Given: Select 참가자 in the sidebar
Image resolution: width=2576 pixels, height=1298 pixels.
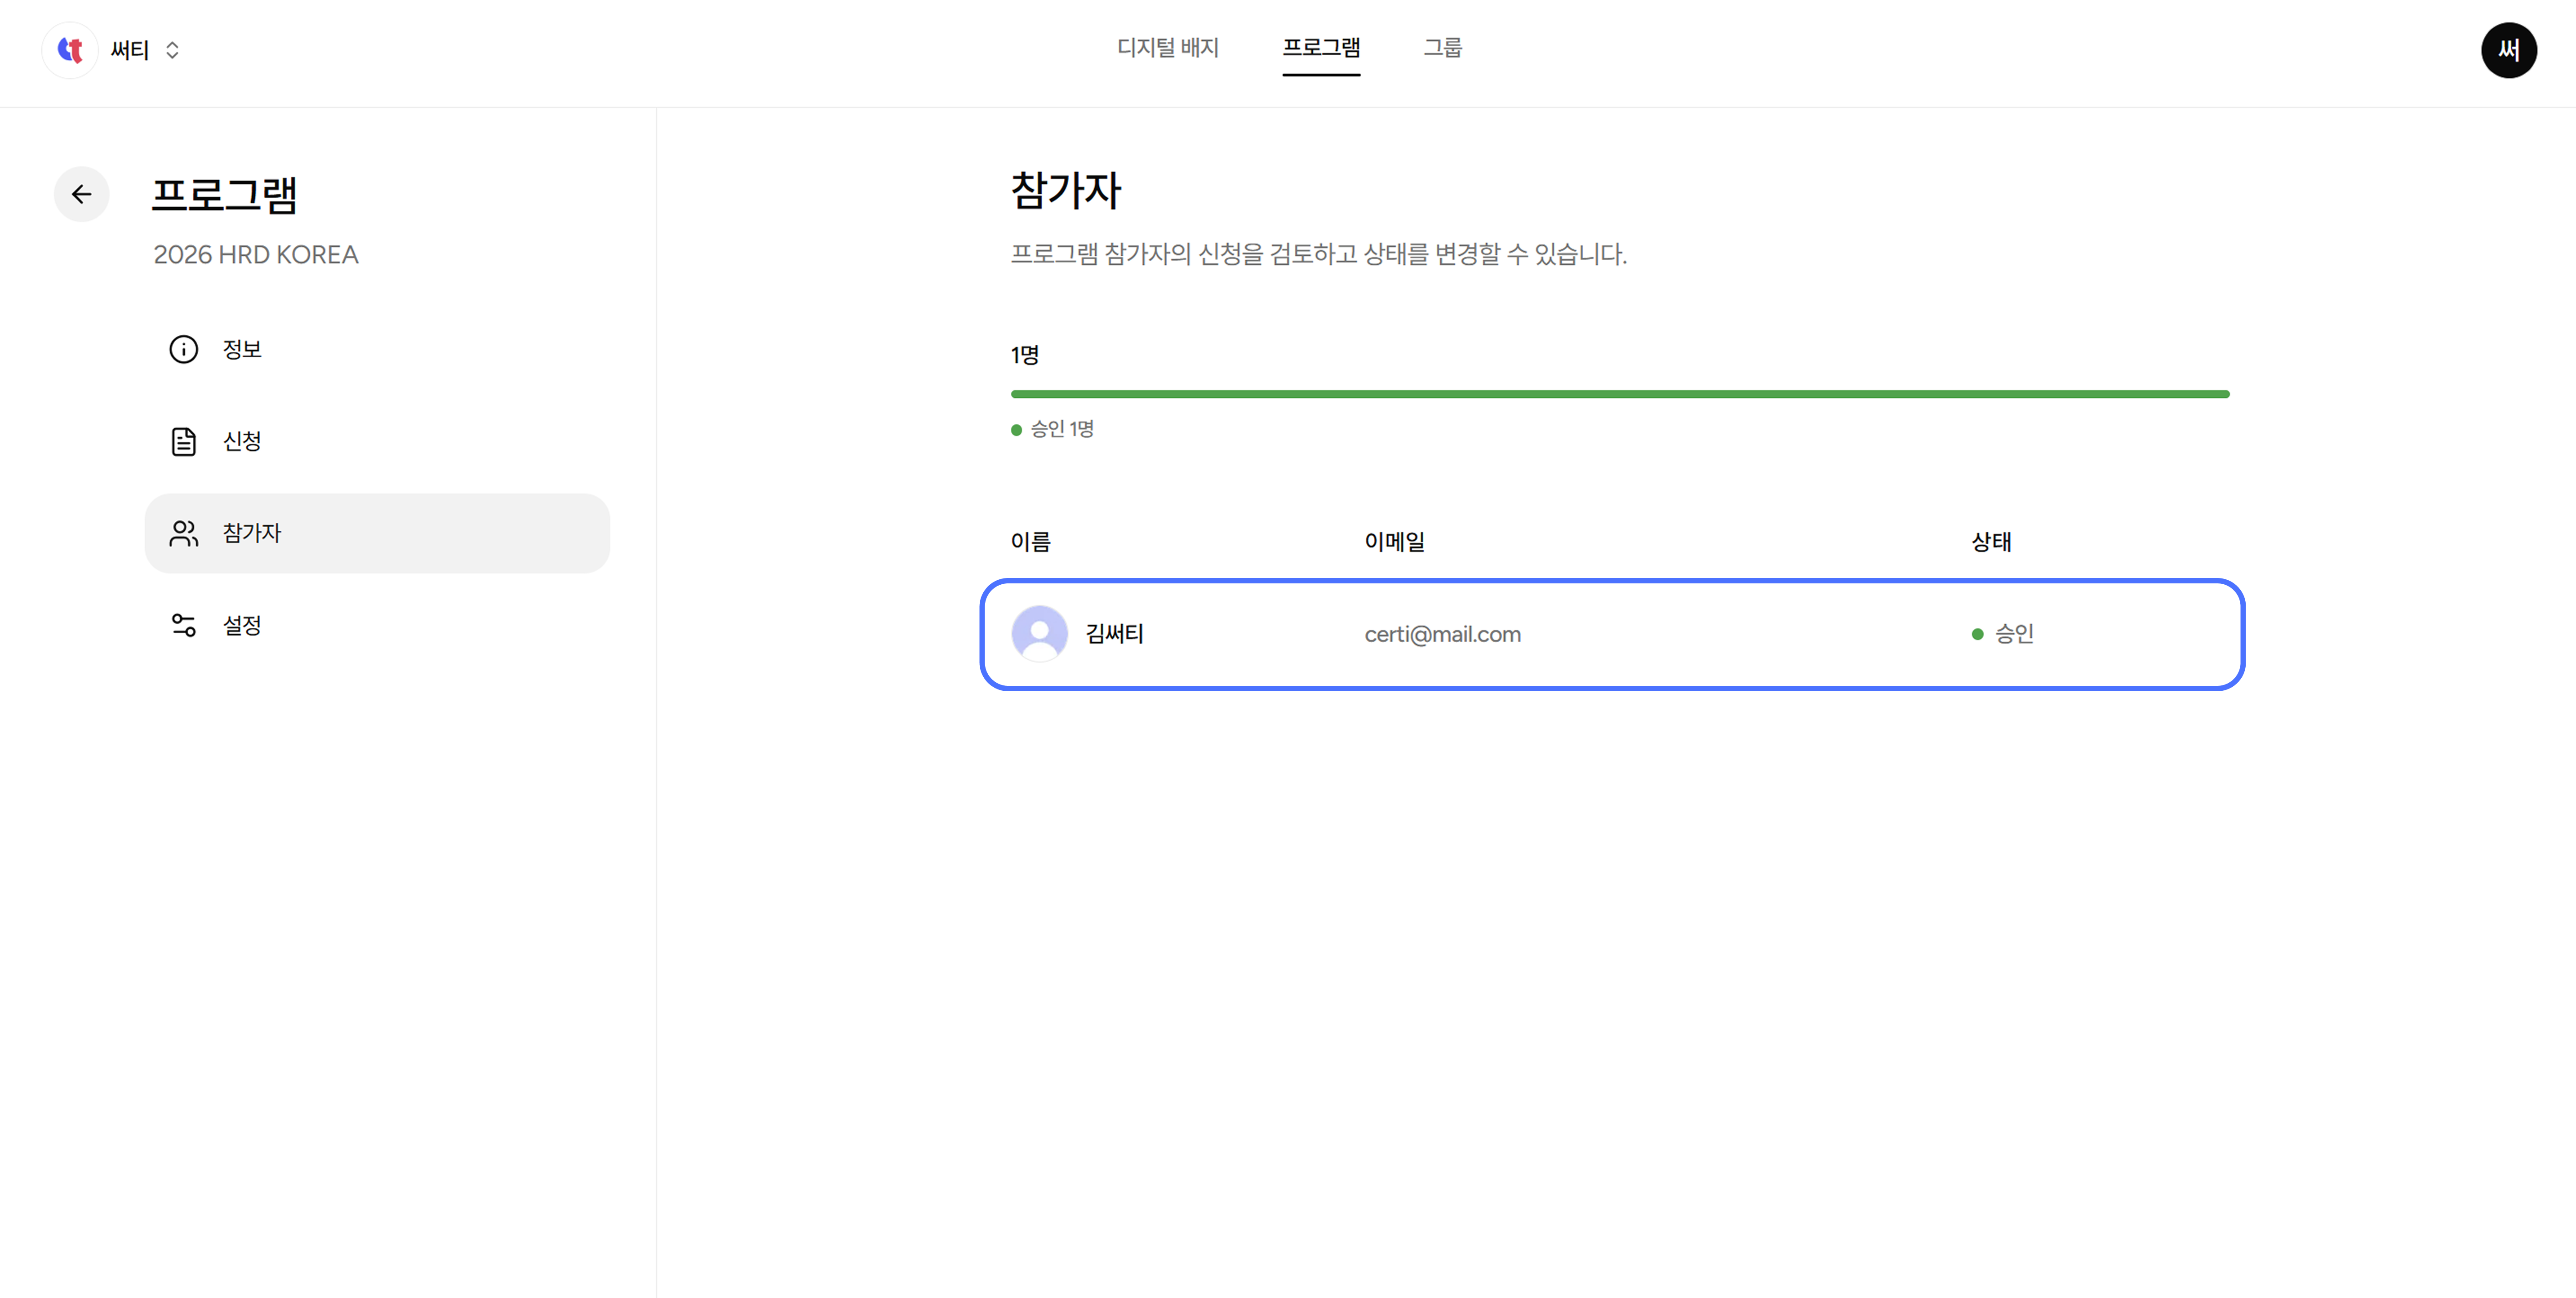Looking at the screenshot, I should [377, 533].
